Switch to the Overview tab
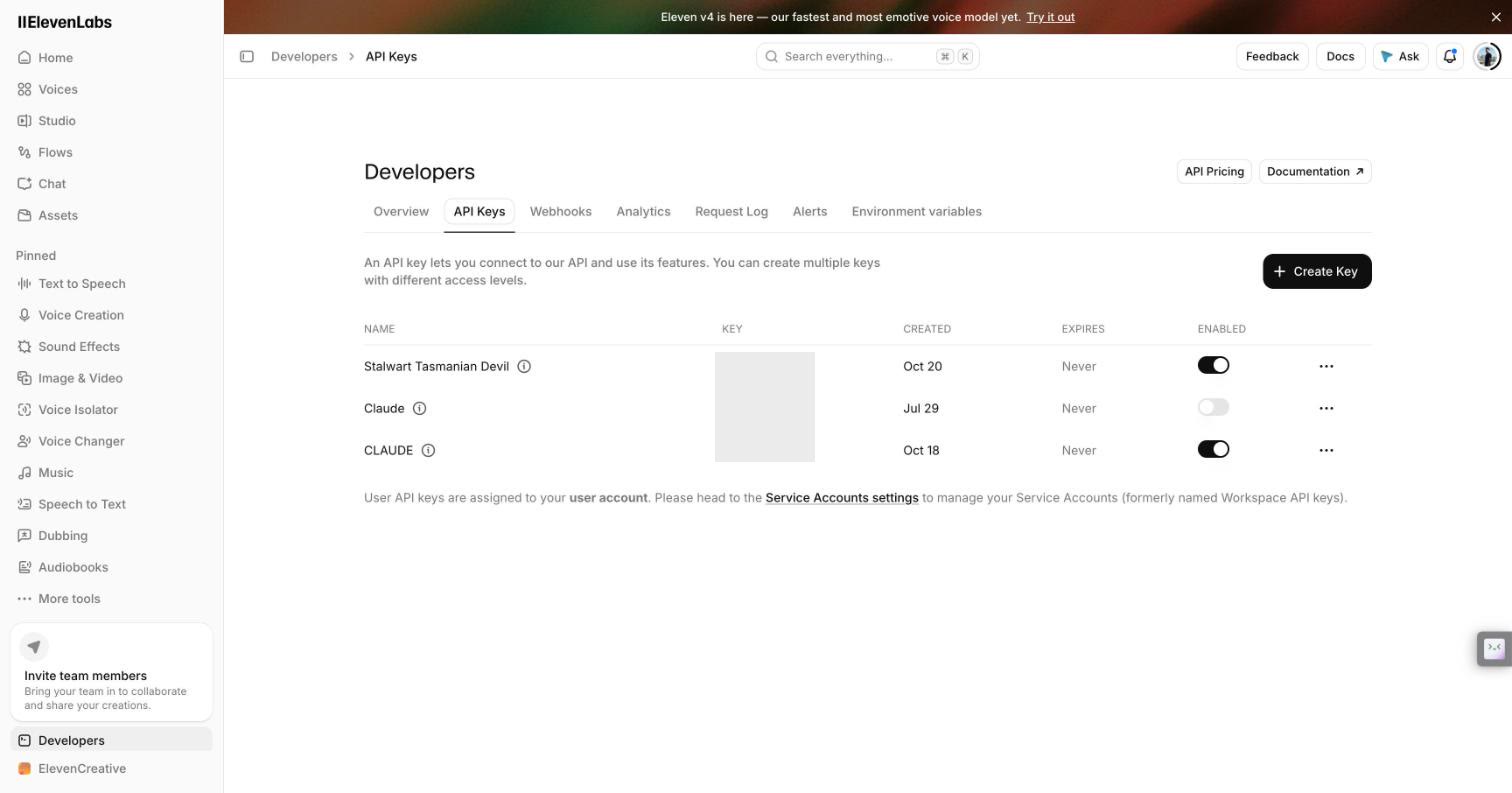The width and height of the screenshot is (1512, 793). click(401, 212)
